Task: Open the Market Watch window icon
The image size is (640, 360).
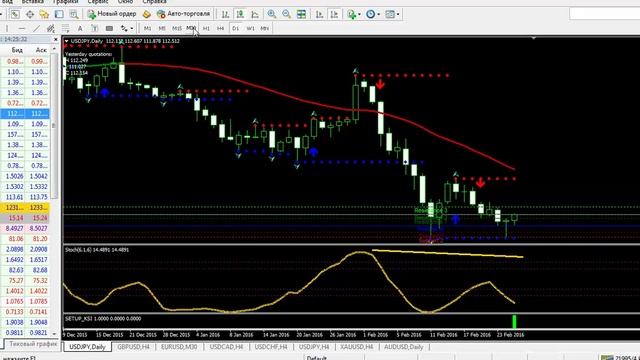Action: (15, 14)
